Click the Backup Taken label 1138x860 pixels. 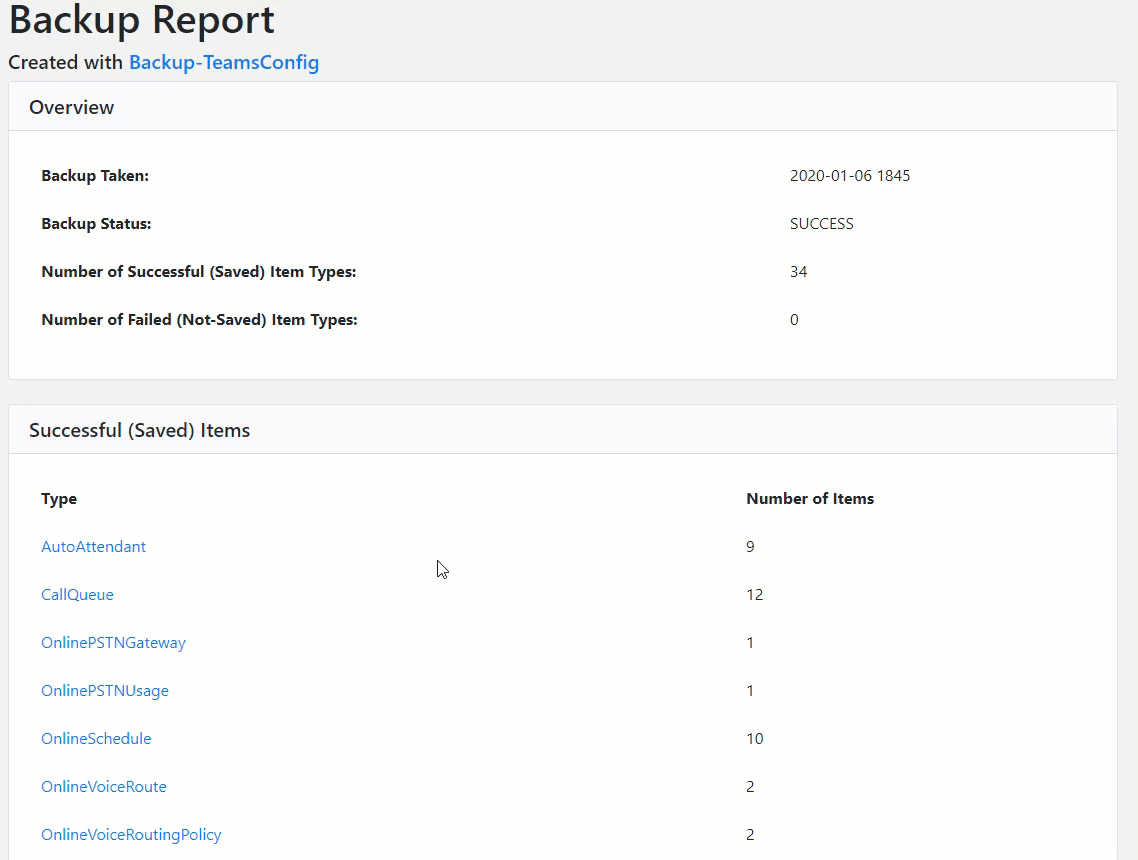(95, 176)
